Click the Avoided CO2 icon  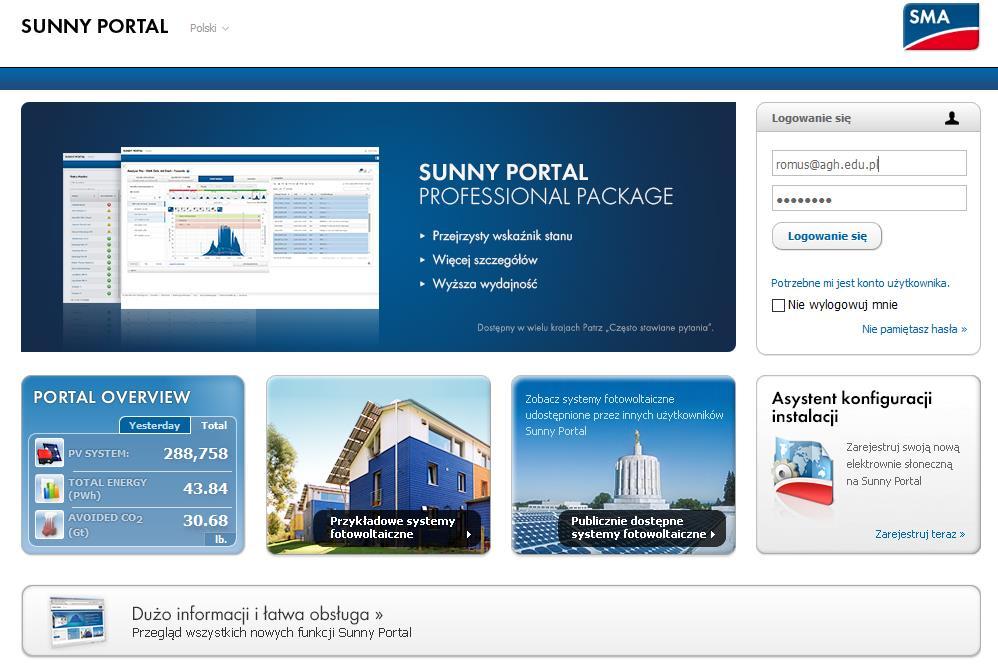pos(49,524)
